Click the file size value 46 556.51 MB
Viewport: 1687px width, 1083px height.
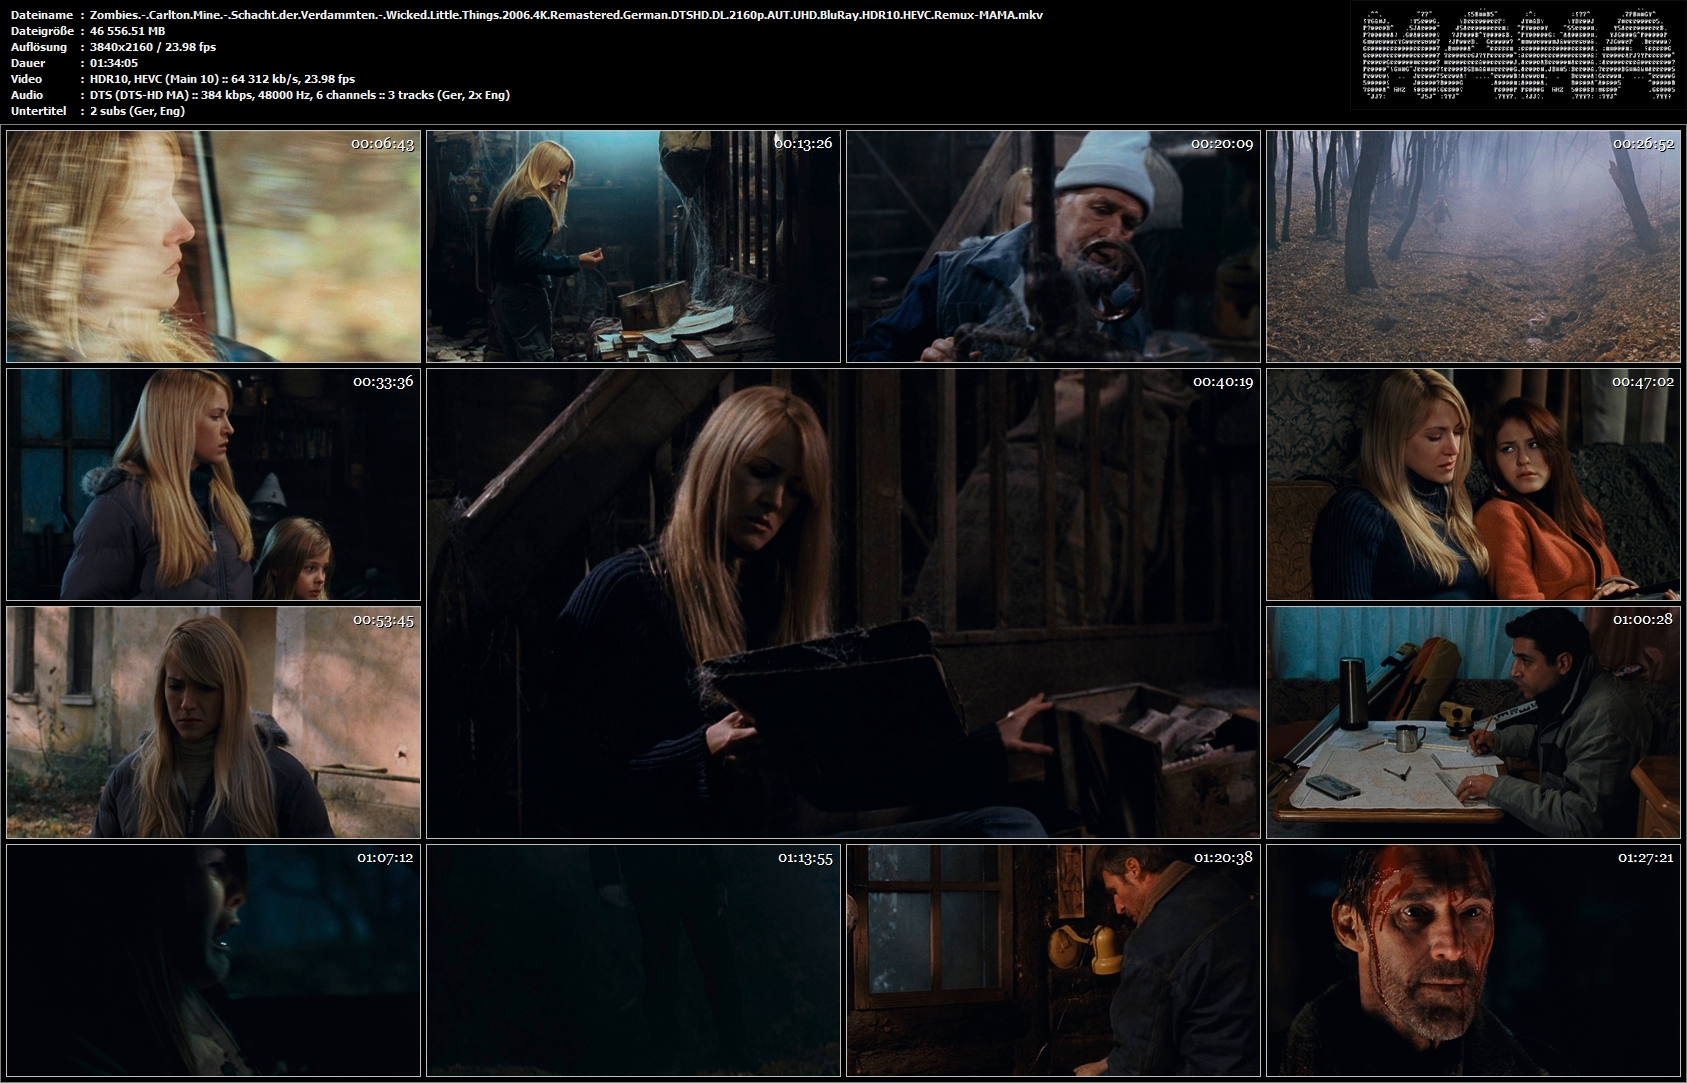[127, 31]
